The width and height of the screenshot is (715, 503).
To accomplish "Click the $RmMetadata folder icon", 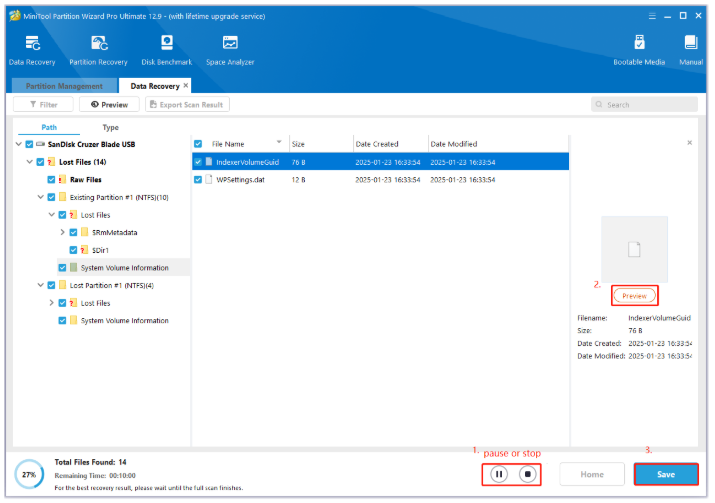I will click(x=84, y=233).
